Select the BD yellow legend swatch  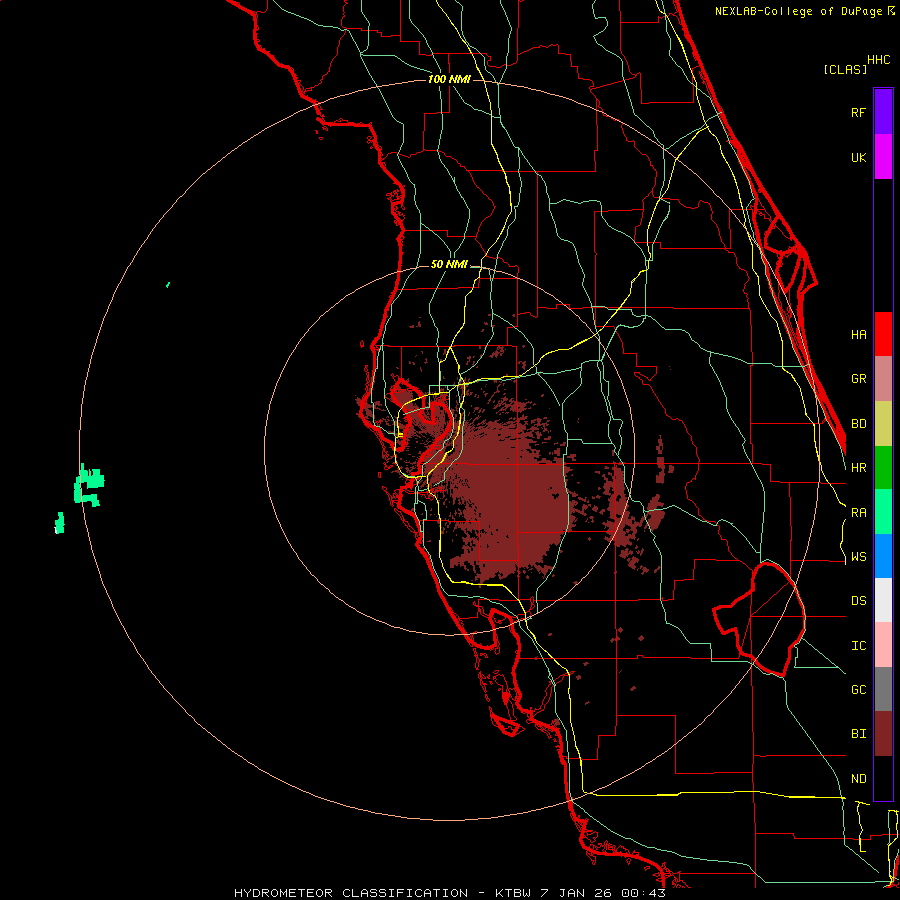[883, 424]
